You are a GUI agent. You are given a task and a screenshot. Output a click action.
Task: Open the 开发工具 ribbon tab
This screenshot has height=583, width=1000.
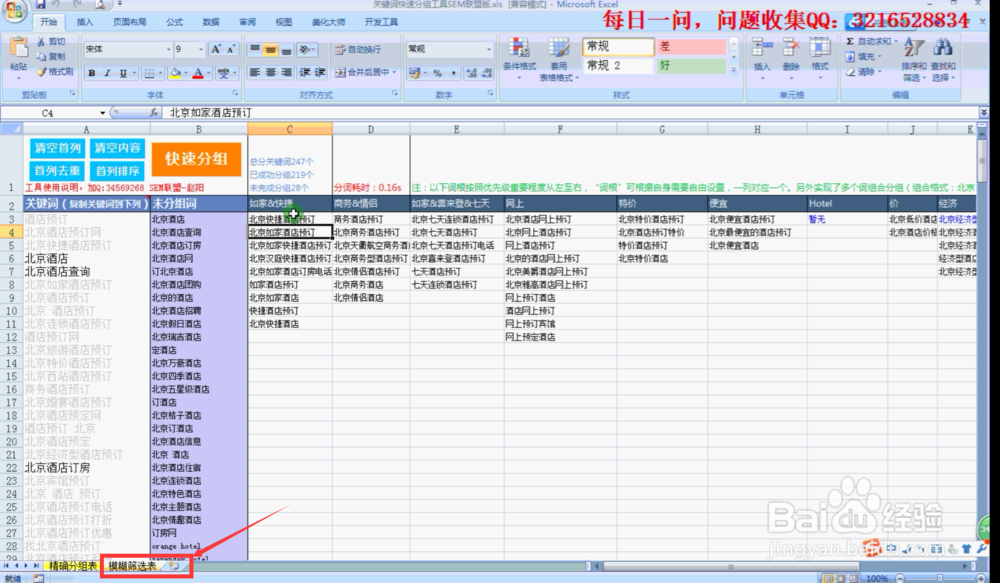(381, 22)
